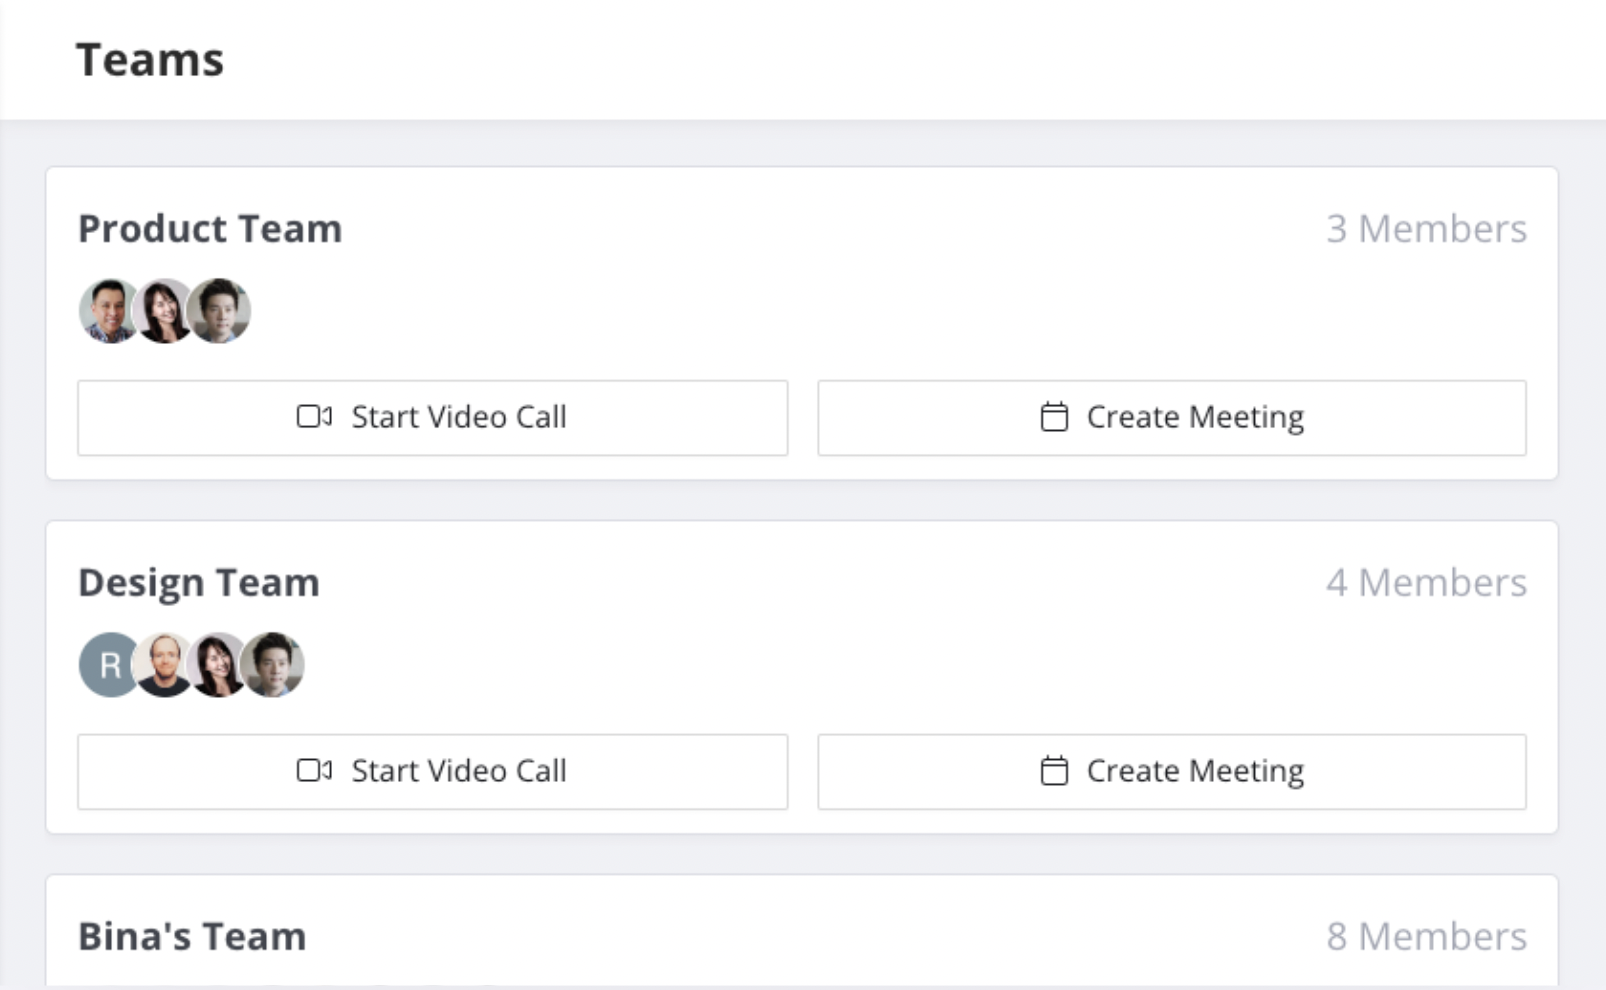View the 8 Members count for Bina's Team

1426,937
